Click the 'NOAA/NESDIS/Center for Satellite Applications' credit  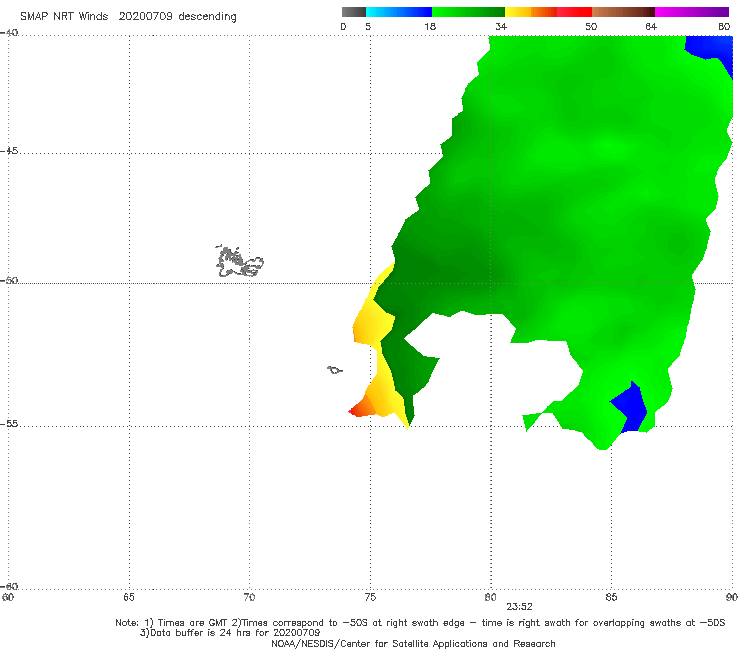pos(413,643)
